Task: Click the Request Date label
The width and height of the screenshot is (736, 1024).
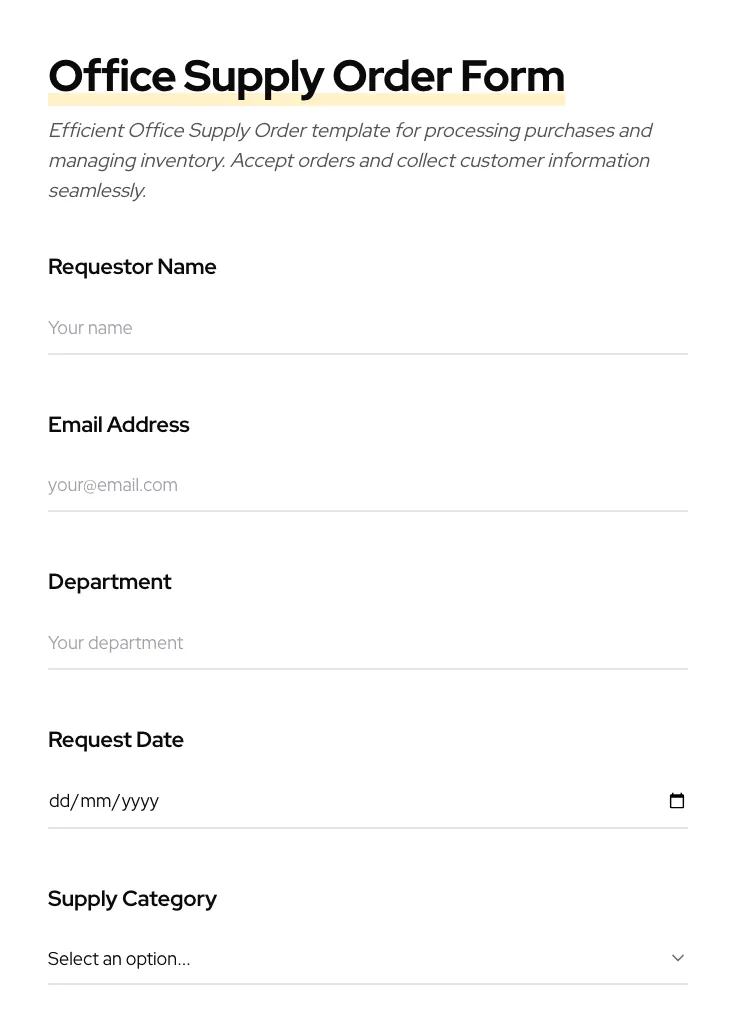Action: (x=116, y=740)
